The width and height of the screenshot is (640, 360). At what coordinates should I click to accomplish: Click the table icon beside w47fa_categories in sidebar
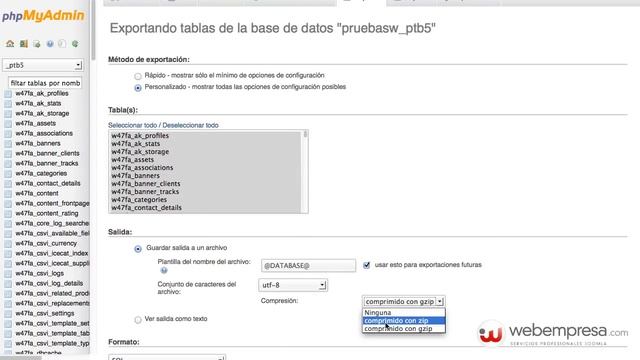pos(8,173)
